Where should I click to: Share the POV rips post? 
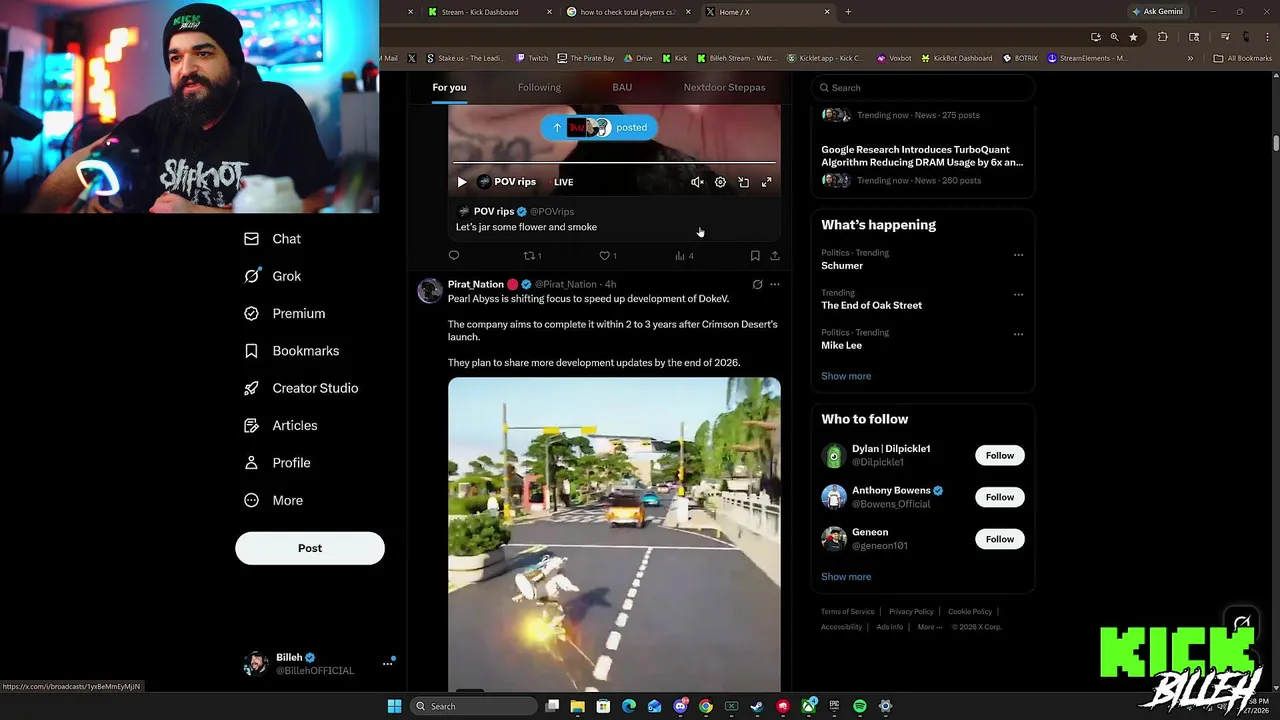coord(774,256)
